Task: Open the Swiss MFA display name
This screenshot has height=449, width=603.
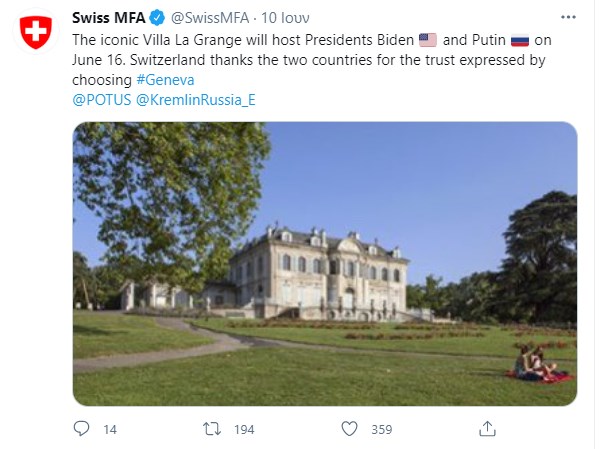Action: (108, 19)
